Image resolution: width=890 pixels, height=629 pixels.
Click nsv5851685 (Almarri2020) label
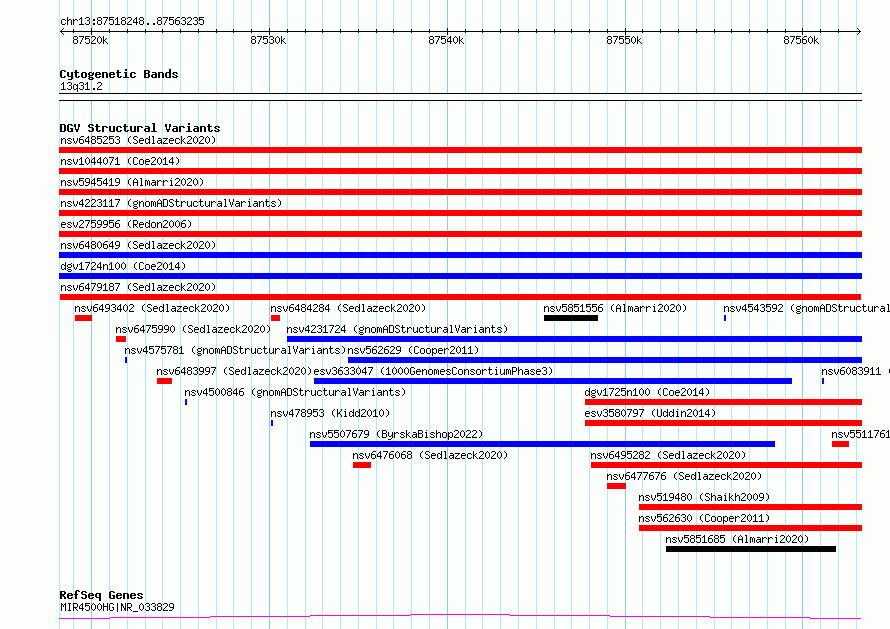point(737,539)
